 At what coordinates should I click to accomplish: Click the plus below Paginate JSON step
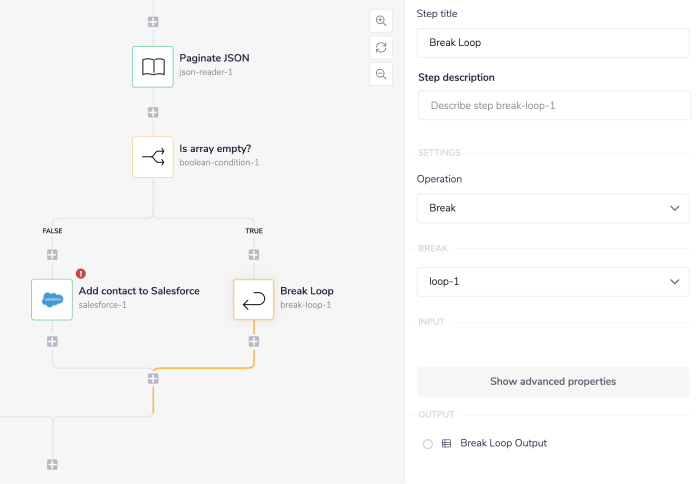pyautogui.click(x=153, y=112)
